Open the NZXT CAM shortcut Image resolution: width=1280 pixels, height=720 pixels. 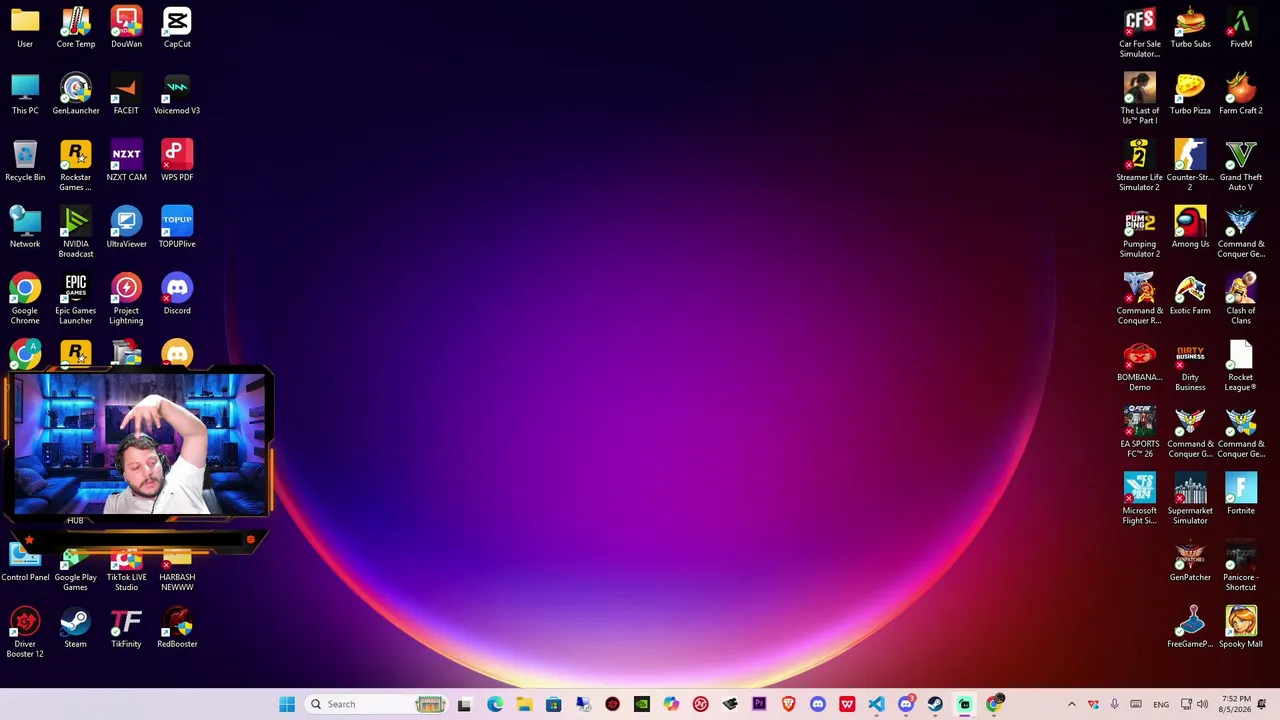(x=126, y=162)
